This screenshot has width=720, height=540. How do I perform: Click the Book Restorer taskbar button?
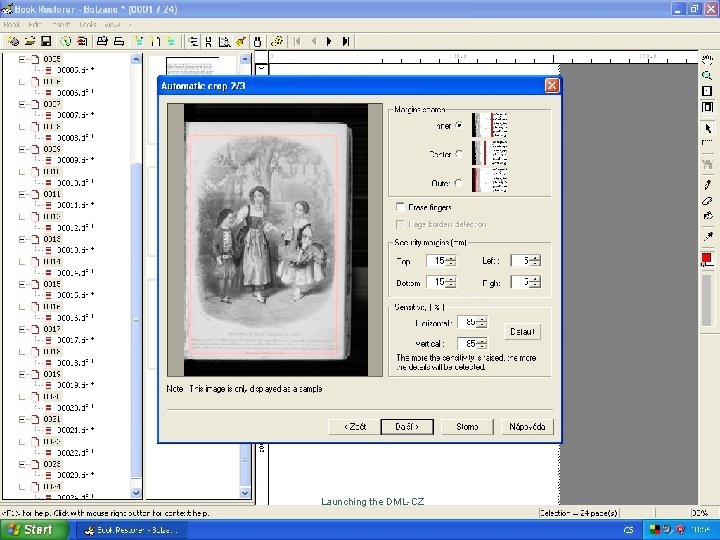tap(132, 530)
